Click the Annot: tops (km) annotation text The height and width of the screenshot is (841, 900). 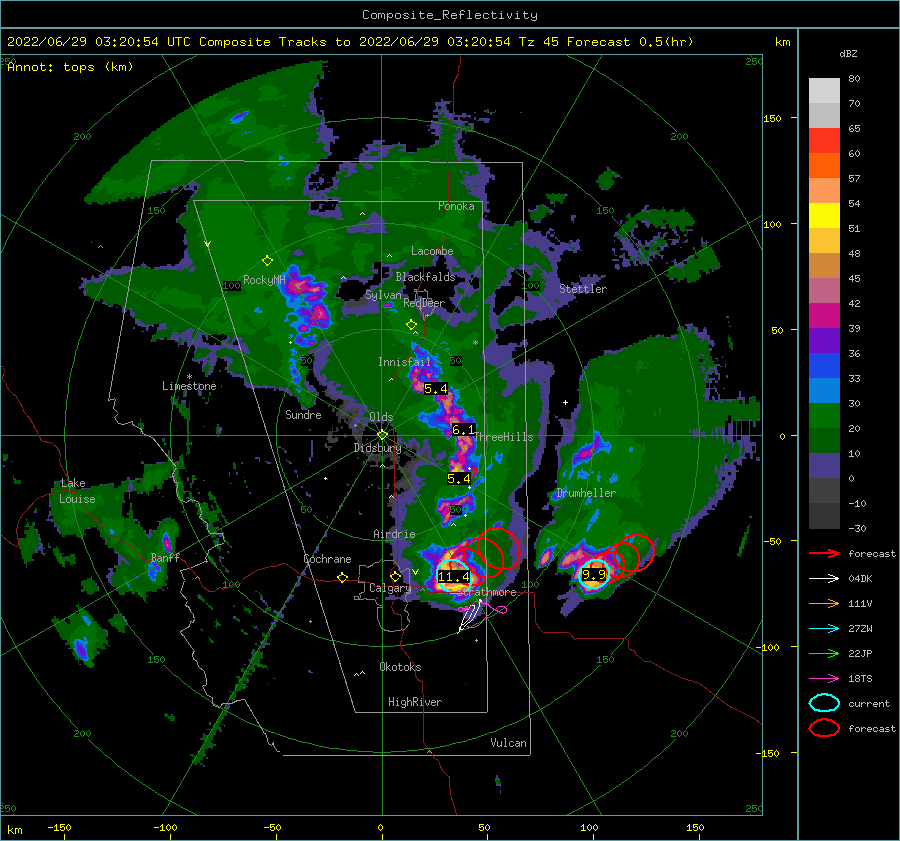coord(70,67)
